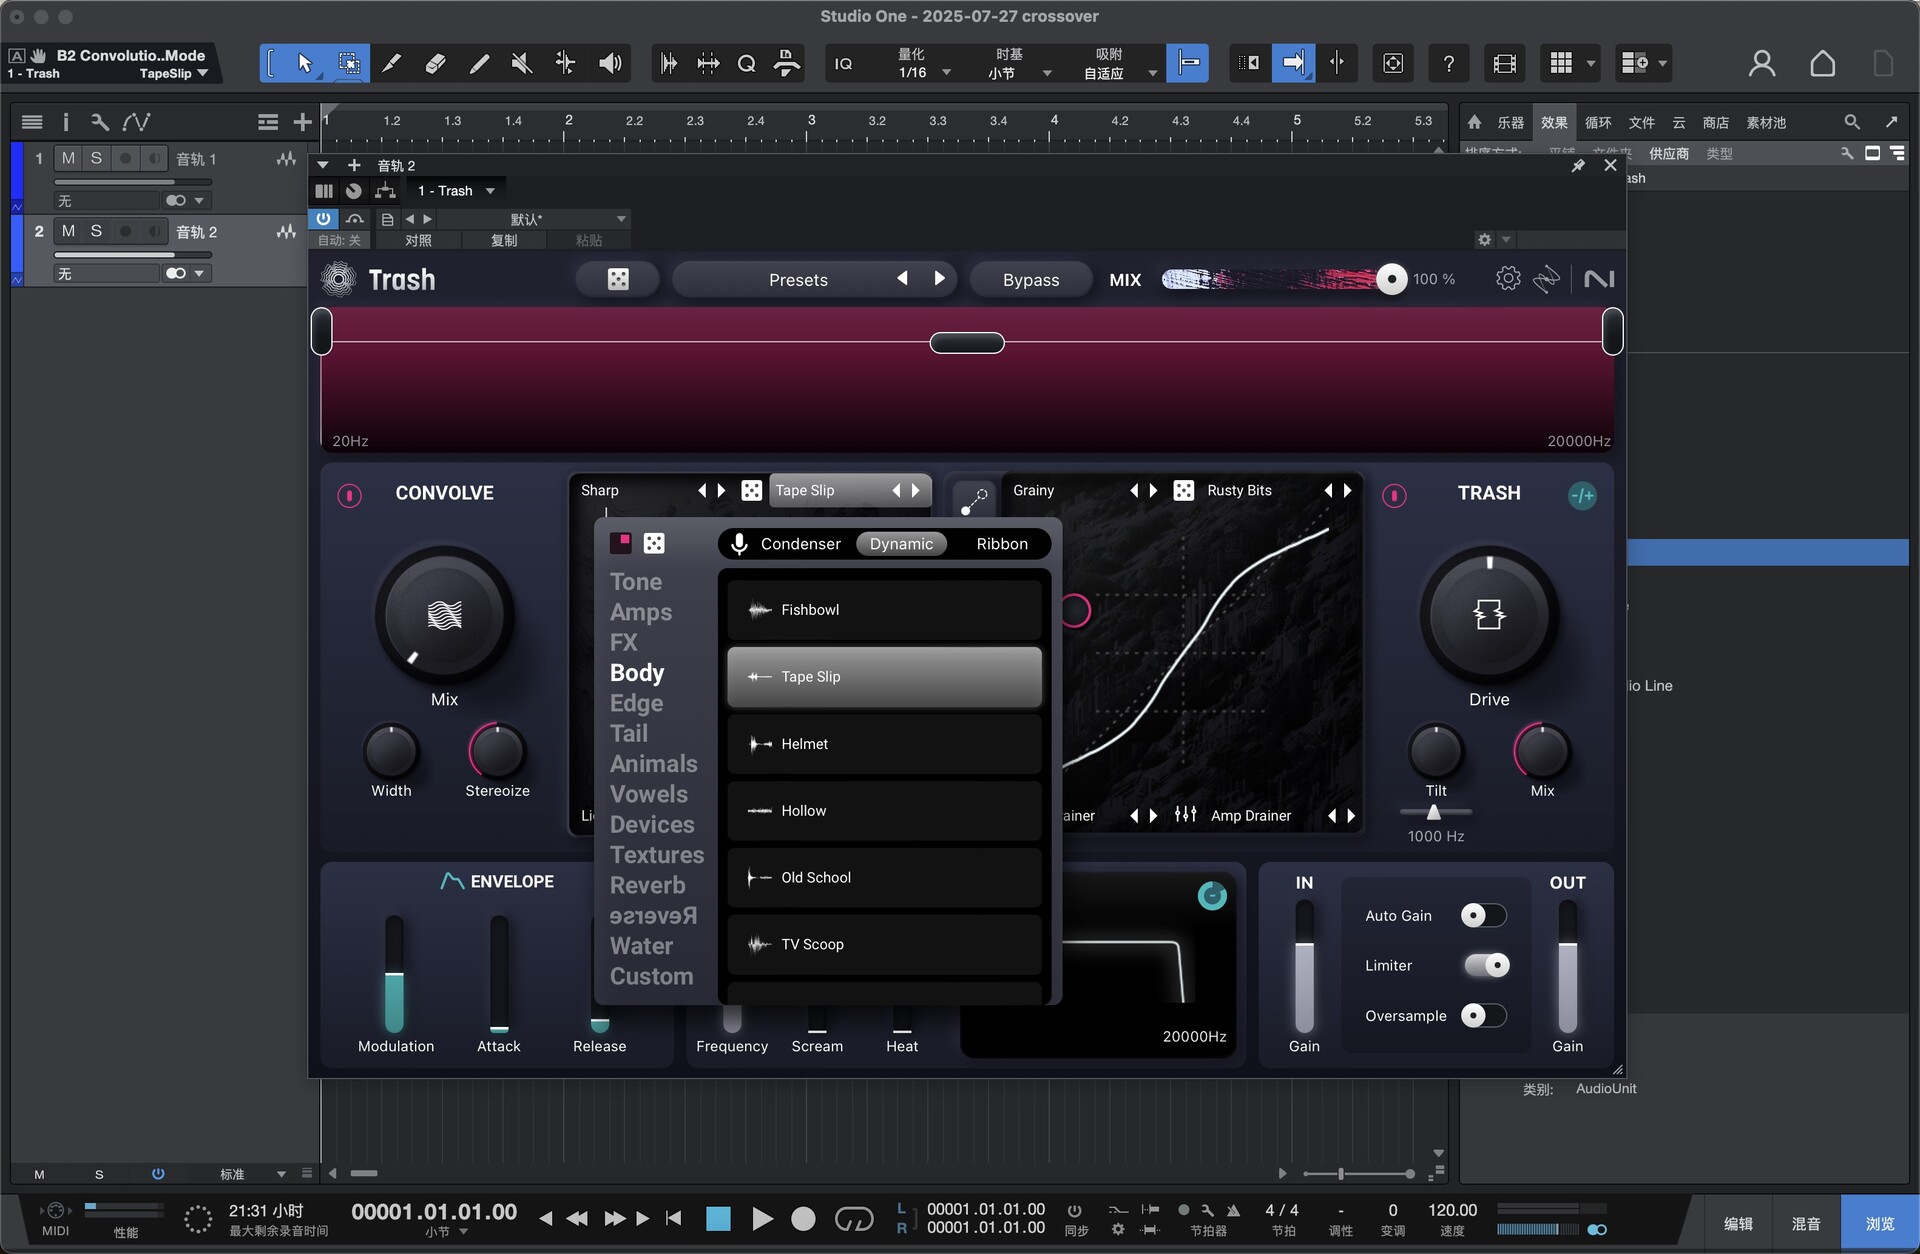Go to the previous Trash preset
The width and height of the screenshot is (1920, 1254).
click(902, 278)
